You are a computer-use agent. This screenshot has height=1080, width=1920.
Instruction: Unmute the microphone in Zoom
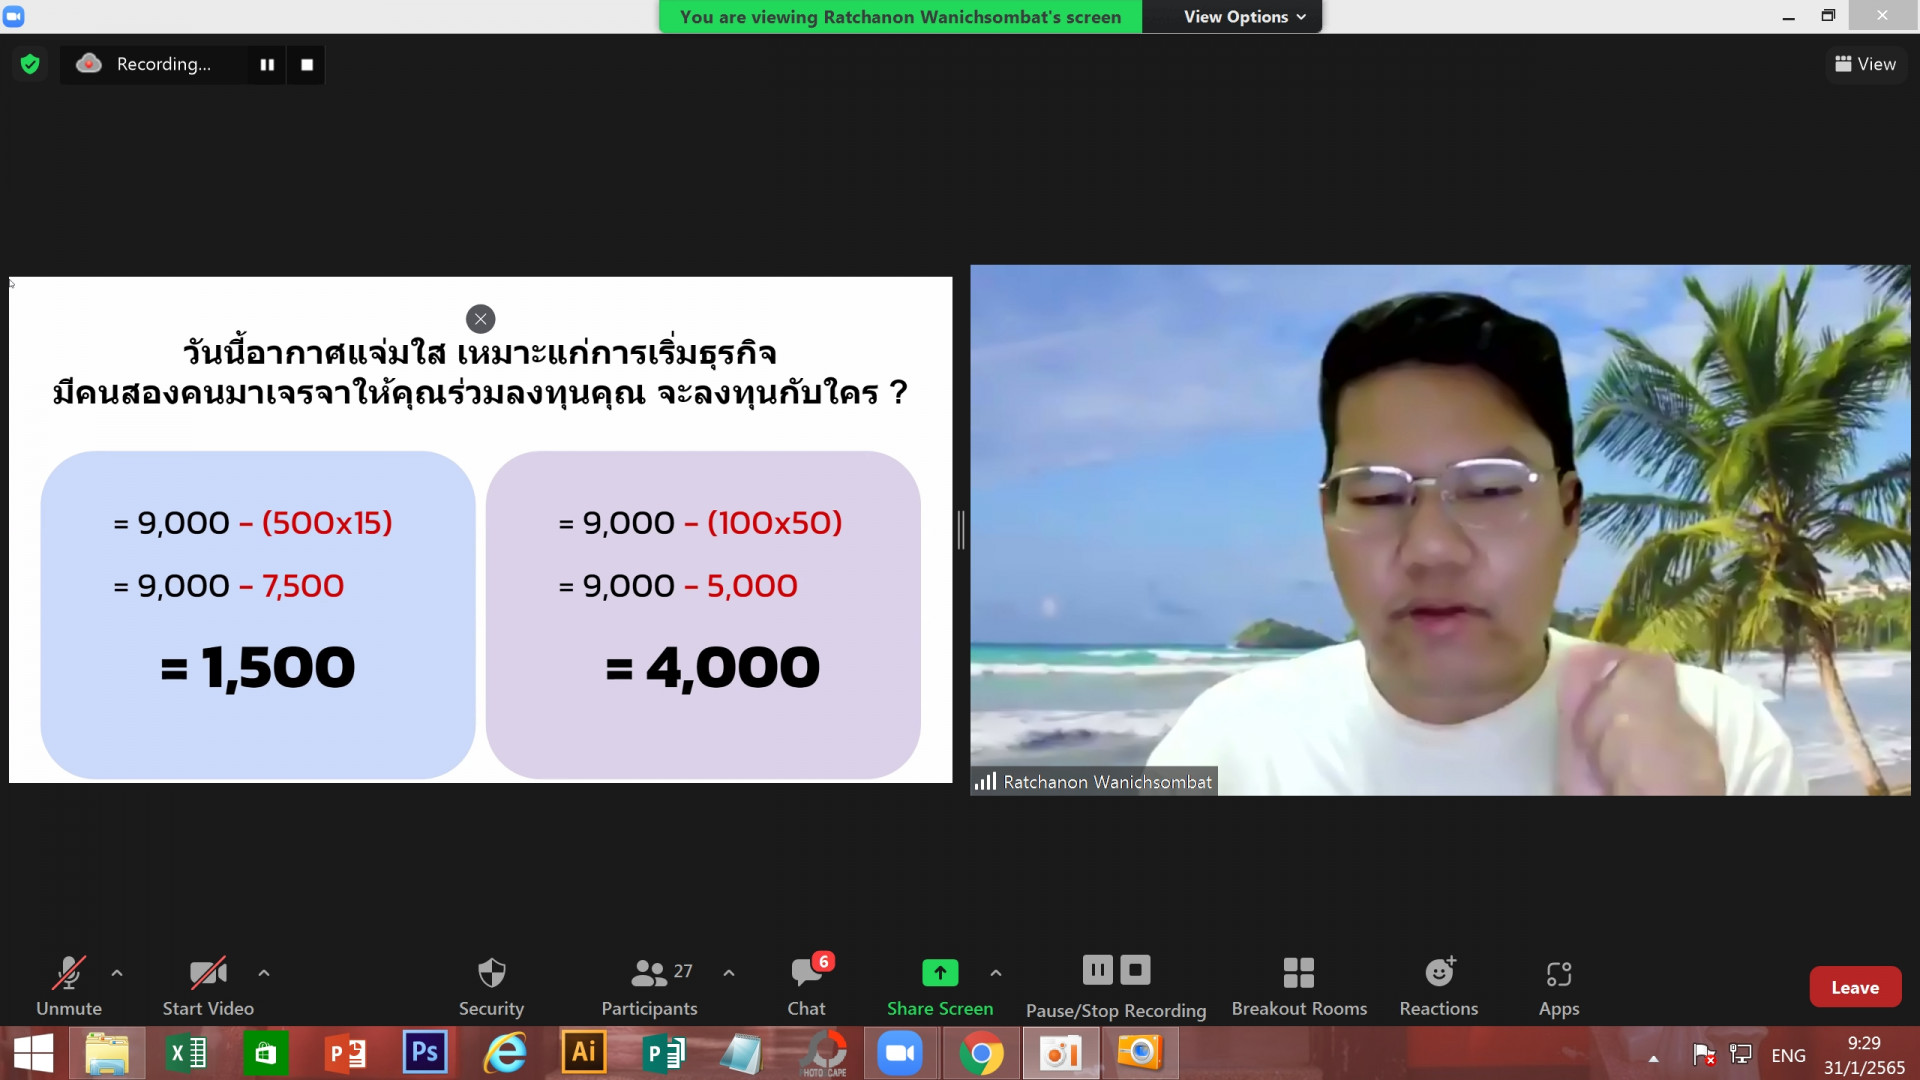click(69, 986)
